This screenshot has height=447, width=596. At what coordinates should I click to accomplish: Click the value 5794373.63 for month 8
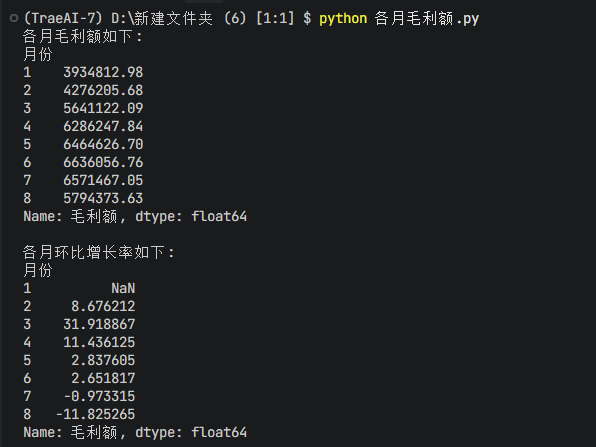103,198
